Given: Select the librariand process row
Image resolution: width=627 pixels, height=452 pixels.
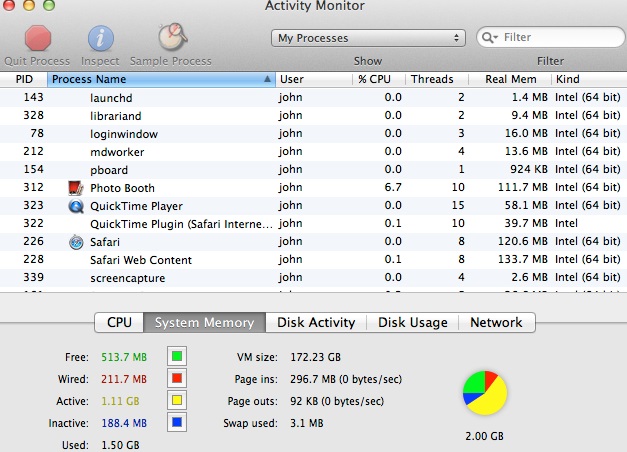Looking at the screenshot, I should pyautogui.click(x=314, y=116).
